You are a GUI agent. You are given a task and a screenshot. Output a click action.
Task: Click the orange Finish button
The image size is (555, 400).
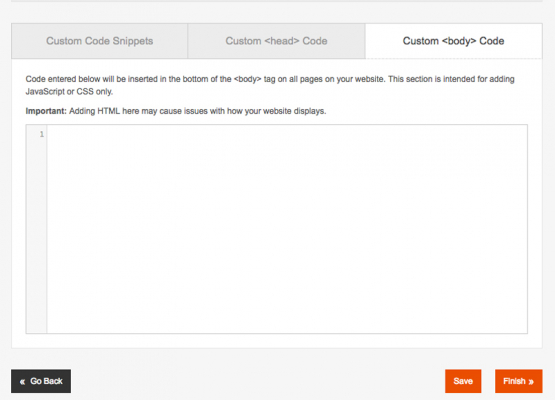[x=519, y=381]
